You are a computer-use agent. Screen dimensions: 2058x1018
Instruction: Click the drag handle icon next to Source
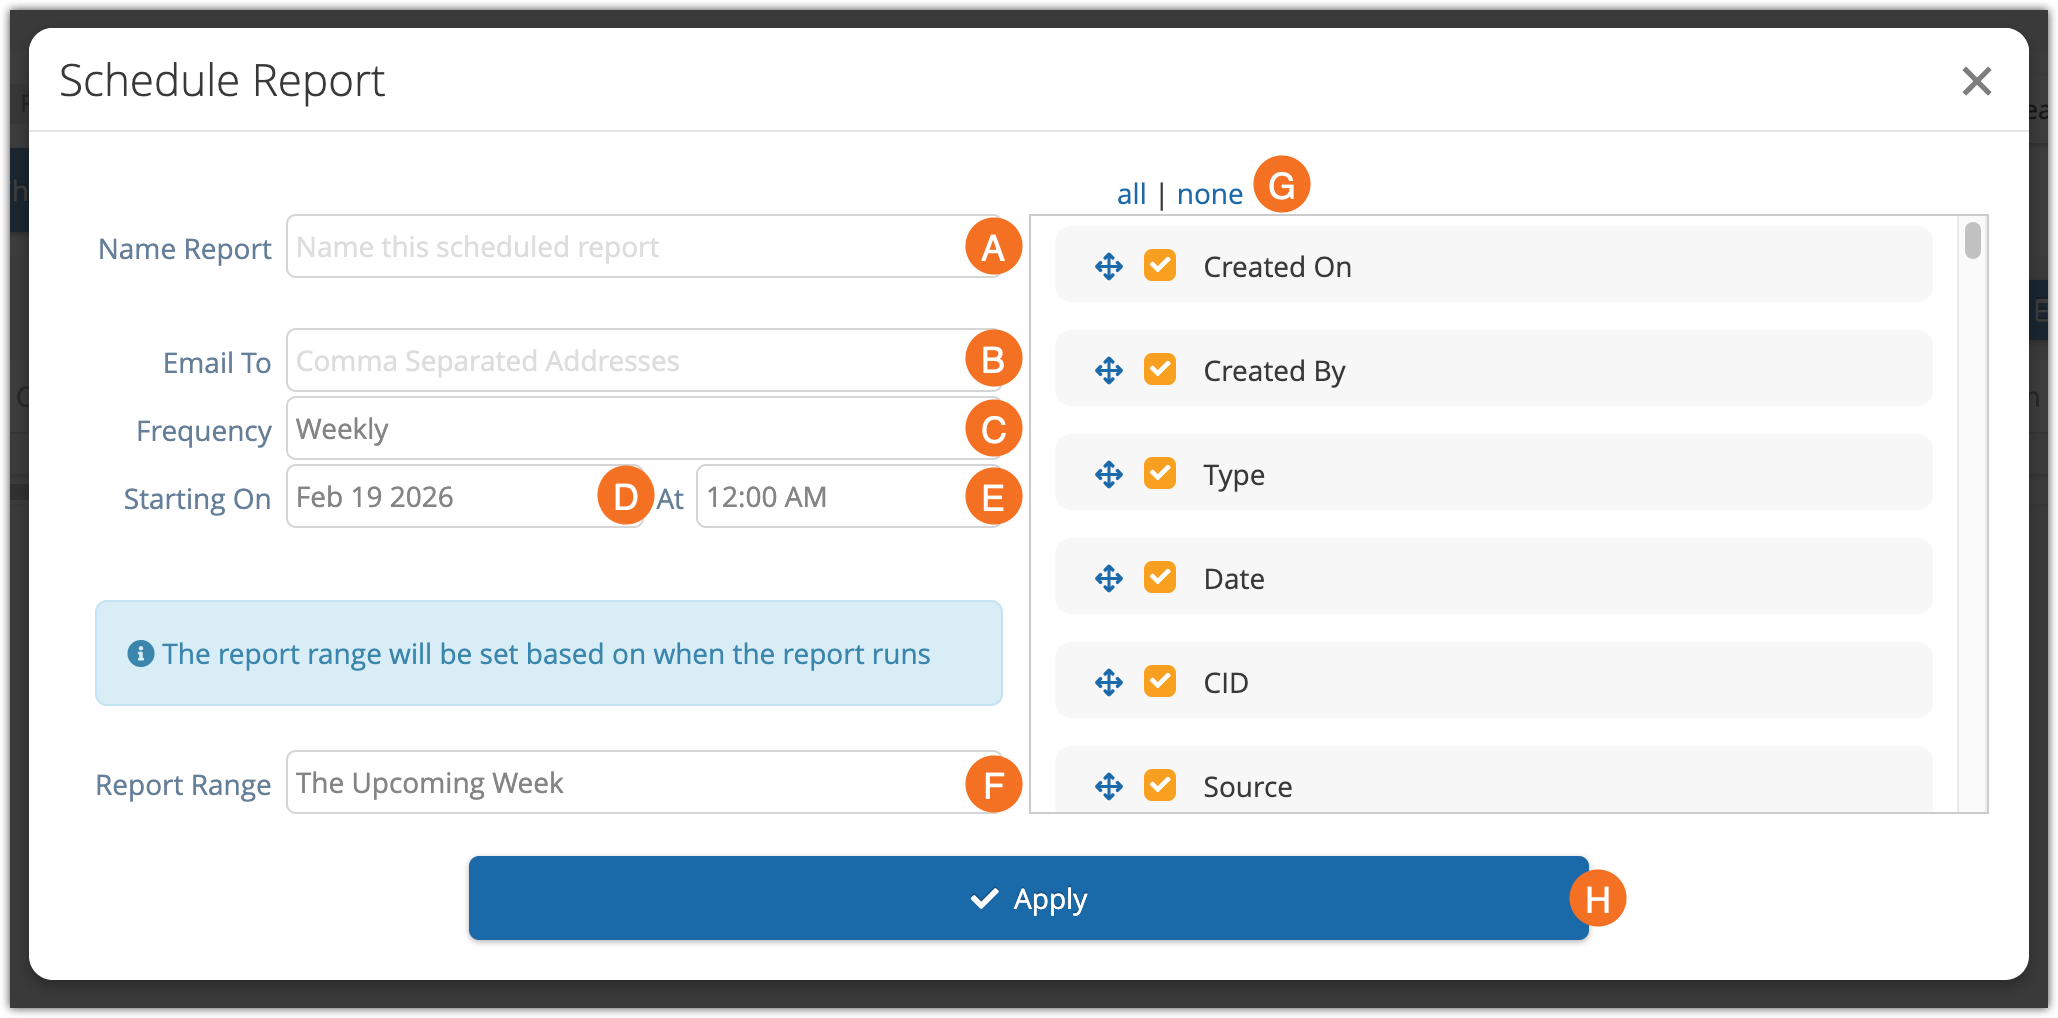[x=1108, y=787]
